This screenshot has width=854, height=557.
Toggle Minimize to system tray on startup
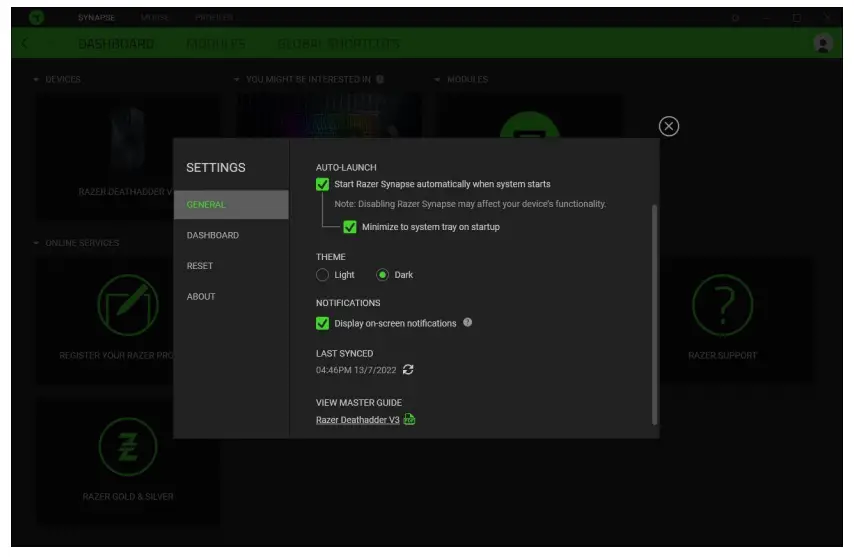[x=350, y=227]
